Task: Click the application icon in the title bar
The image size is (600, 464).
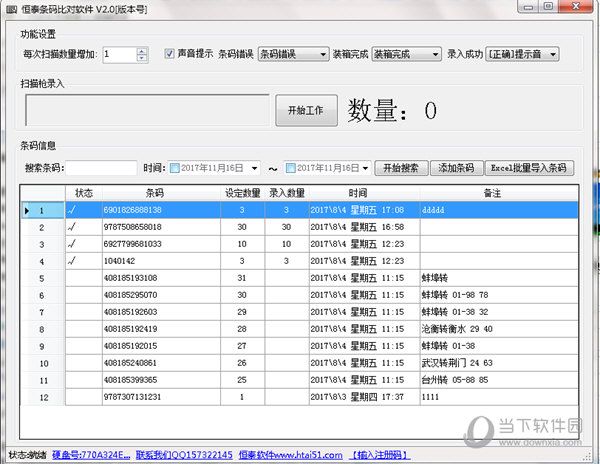Action: point(11,9)
